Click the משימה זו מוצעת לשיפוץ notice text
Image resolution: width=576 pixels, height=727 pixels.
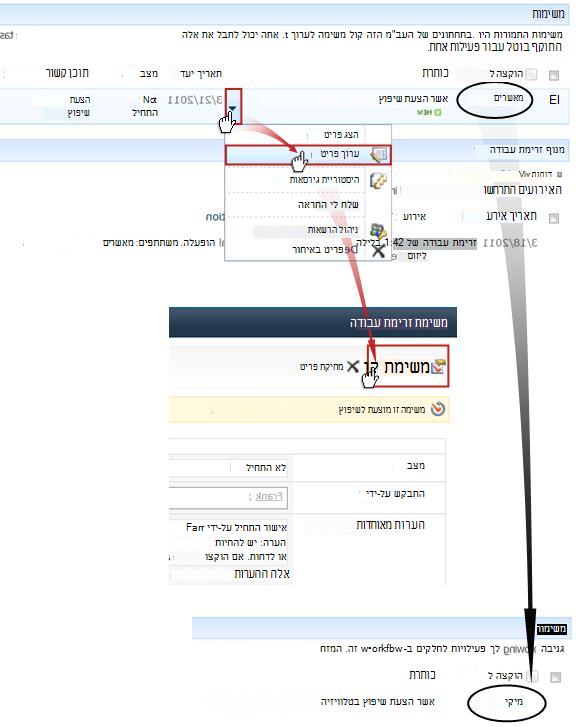tap(382, 409)
